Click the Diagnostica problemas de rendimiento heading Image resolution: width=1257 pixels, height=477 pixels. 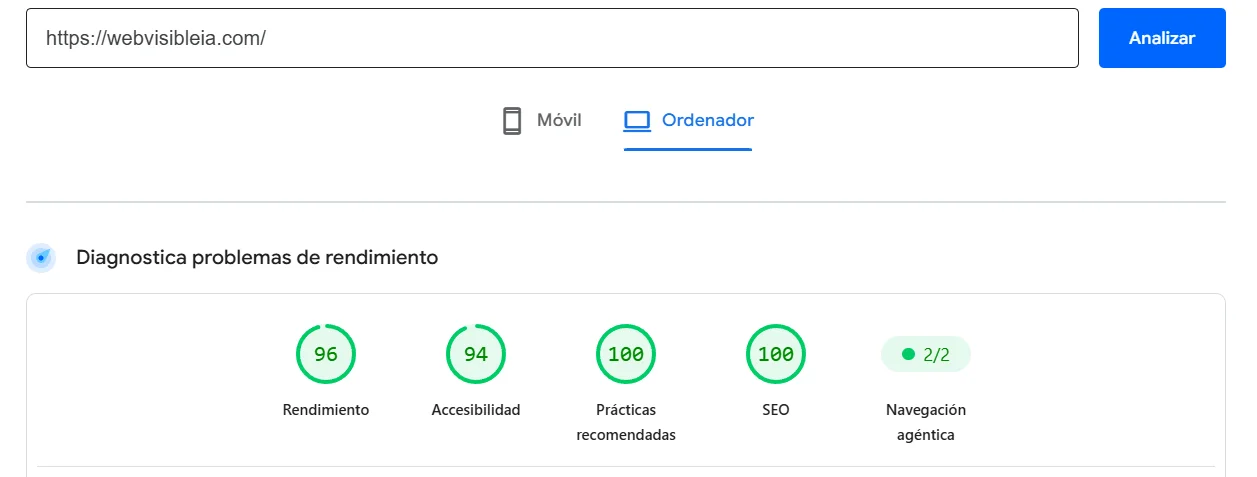coord(257,257)
